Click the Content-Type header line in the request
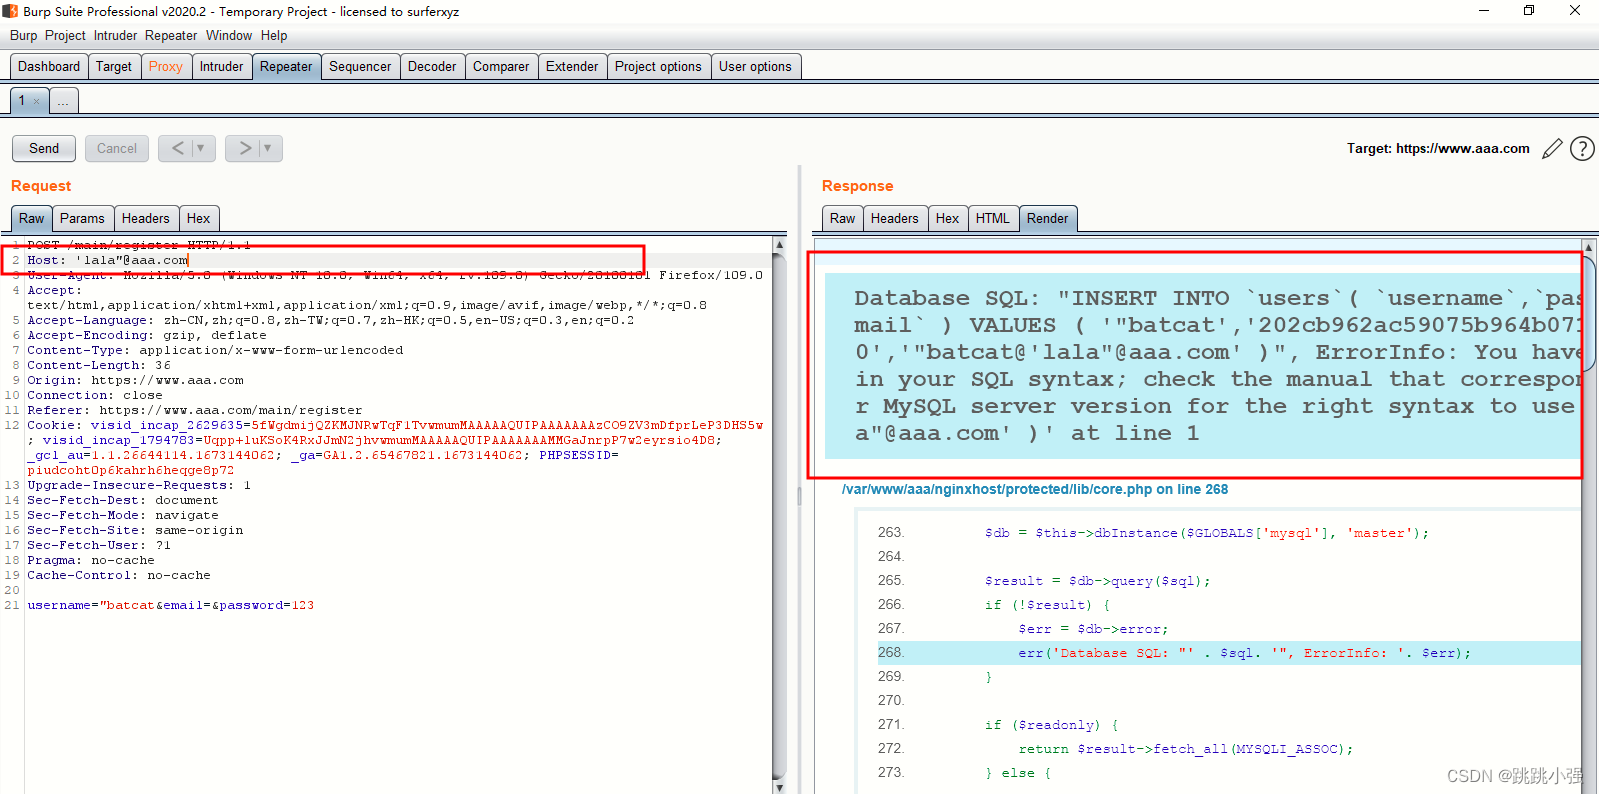The width and height of the screenshot is (1599, 794). pos(215,350)
